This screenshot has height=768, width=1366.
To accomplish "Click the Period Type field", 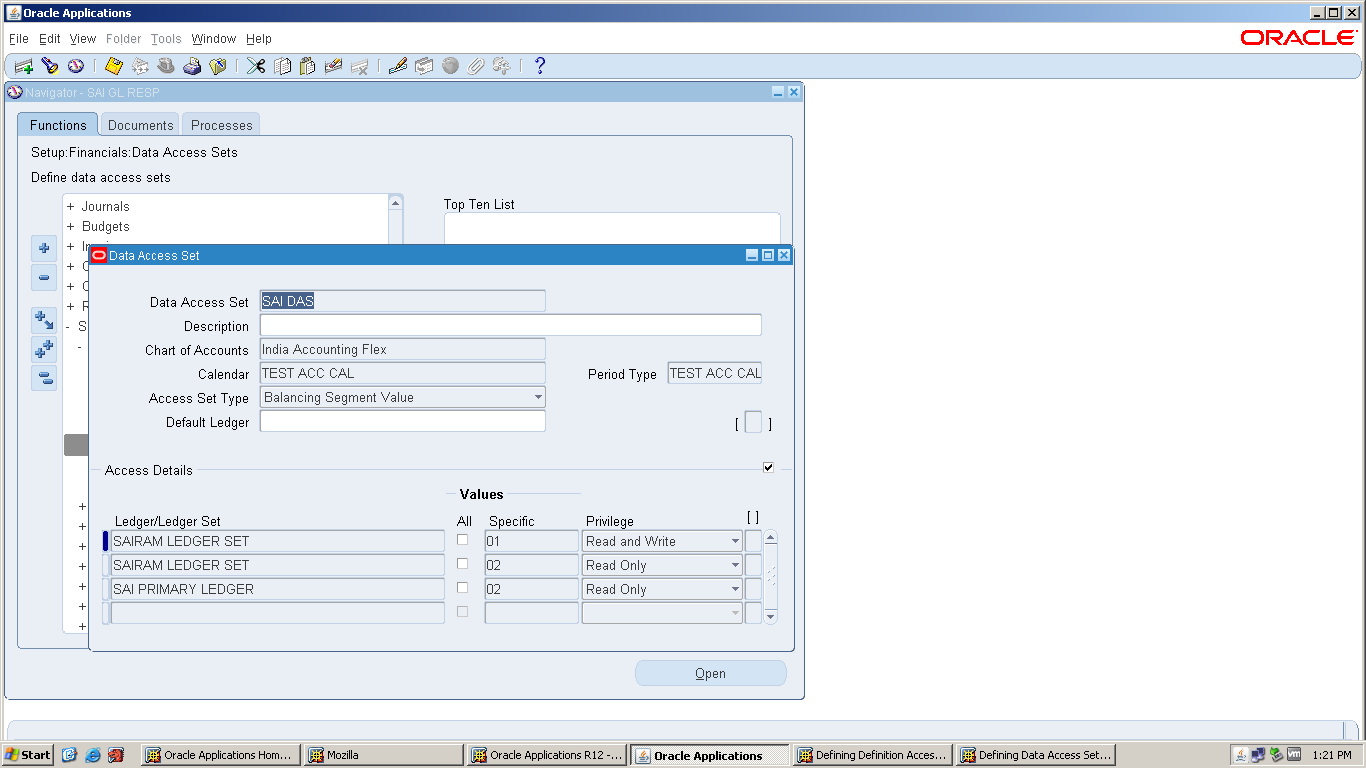I will pyautogui.click(x=715, y=373).
